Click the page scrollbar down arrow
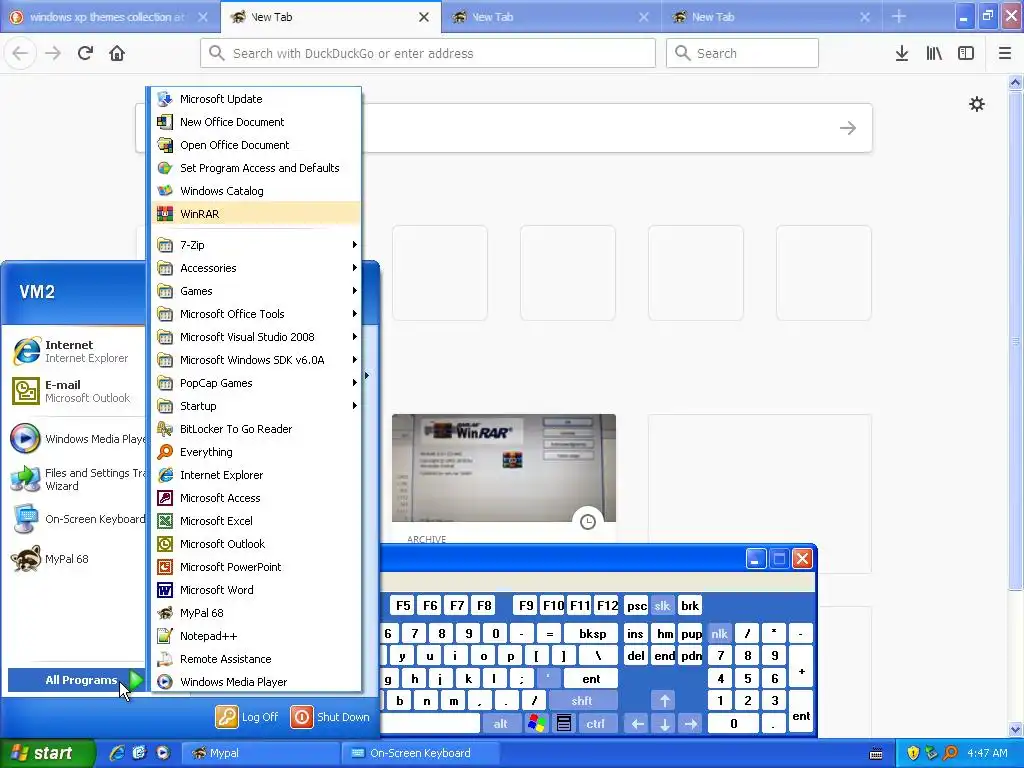This screenshot has width=1024, height=768. coord(1015,729)
